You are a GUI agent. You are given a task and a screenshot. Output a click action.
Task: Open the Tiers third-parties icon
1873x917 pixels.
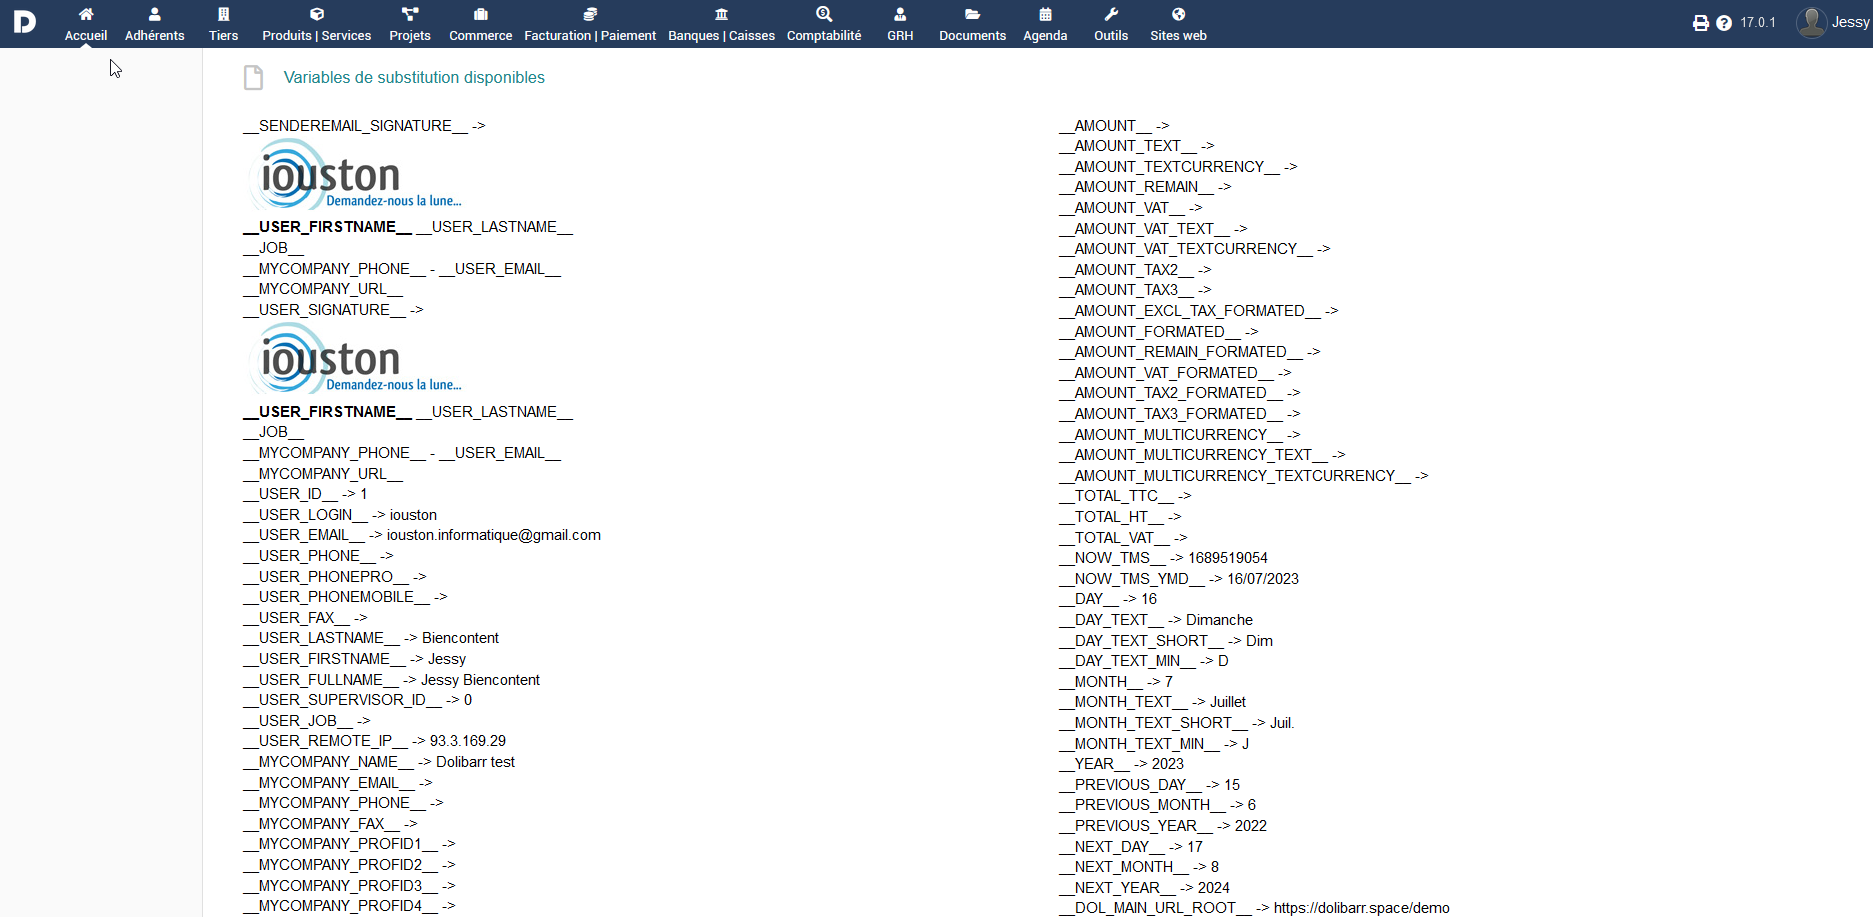point(223,15)
